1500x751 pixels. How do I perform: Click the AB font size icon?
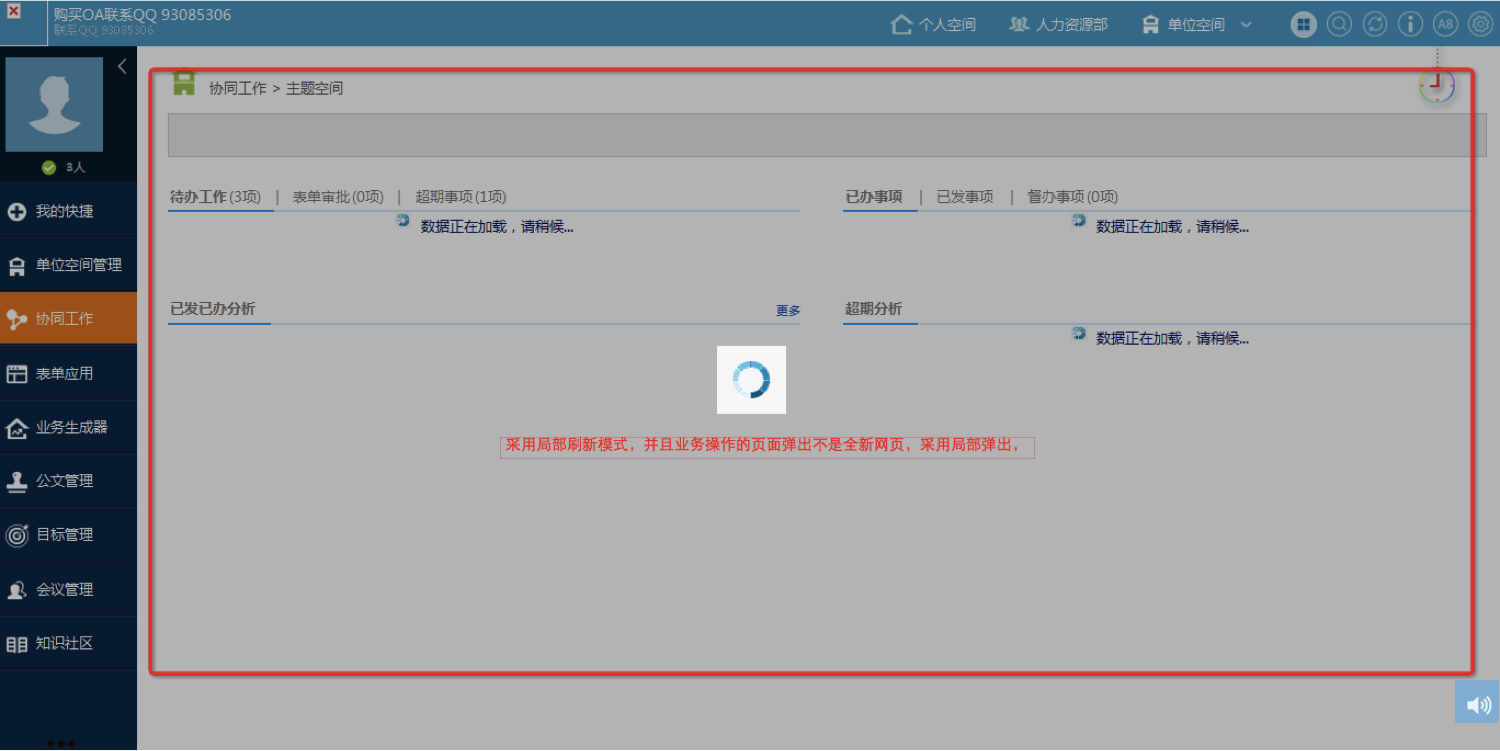1445,25
